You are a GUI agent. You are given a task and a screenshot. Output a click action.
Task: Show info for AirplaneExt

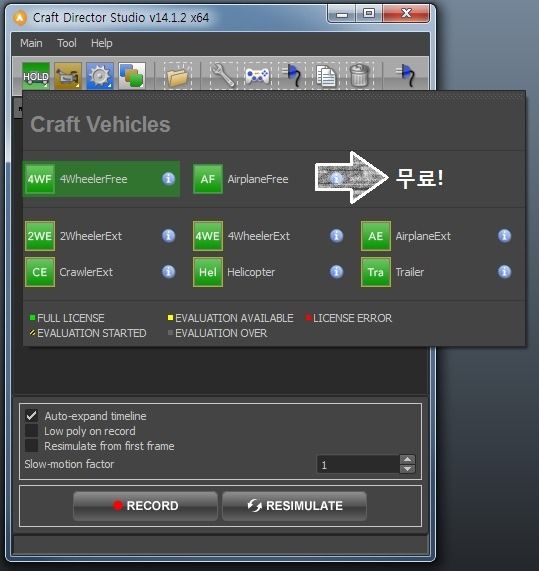pyautogui.click(x=504, y=236)
